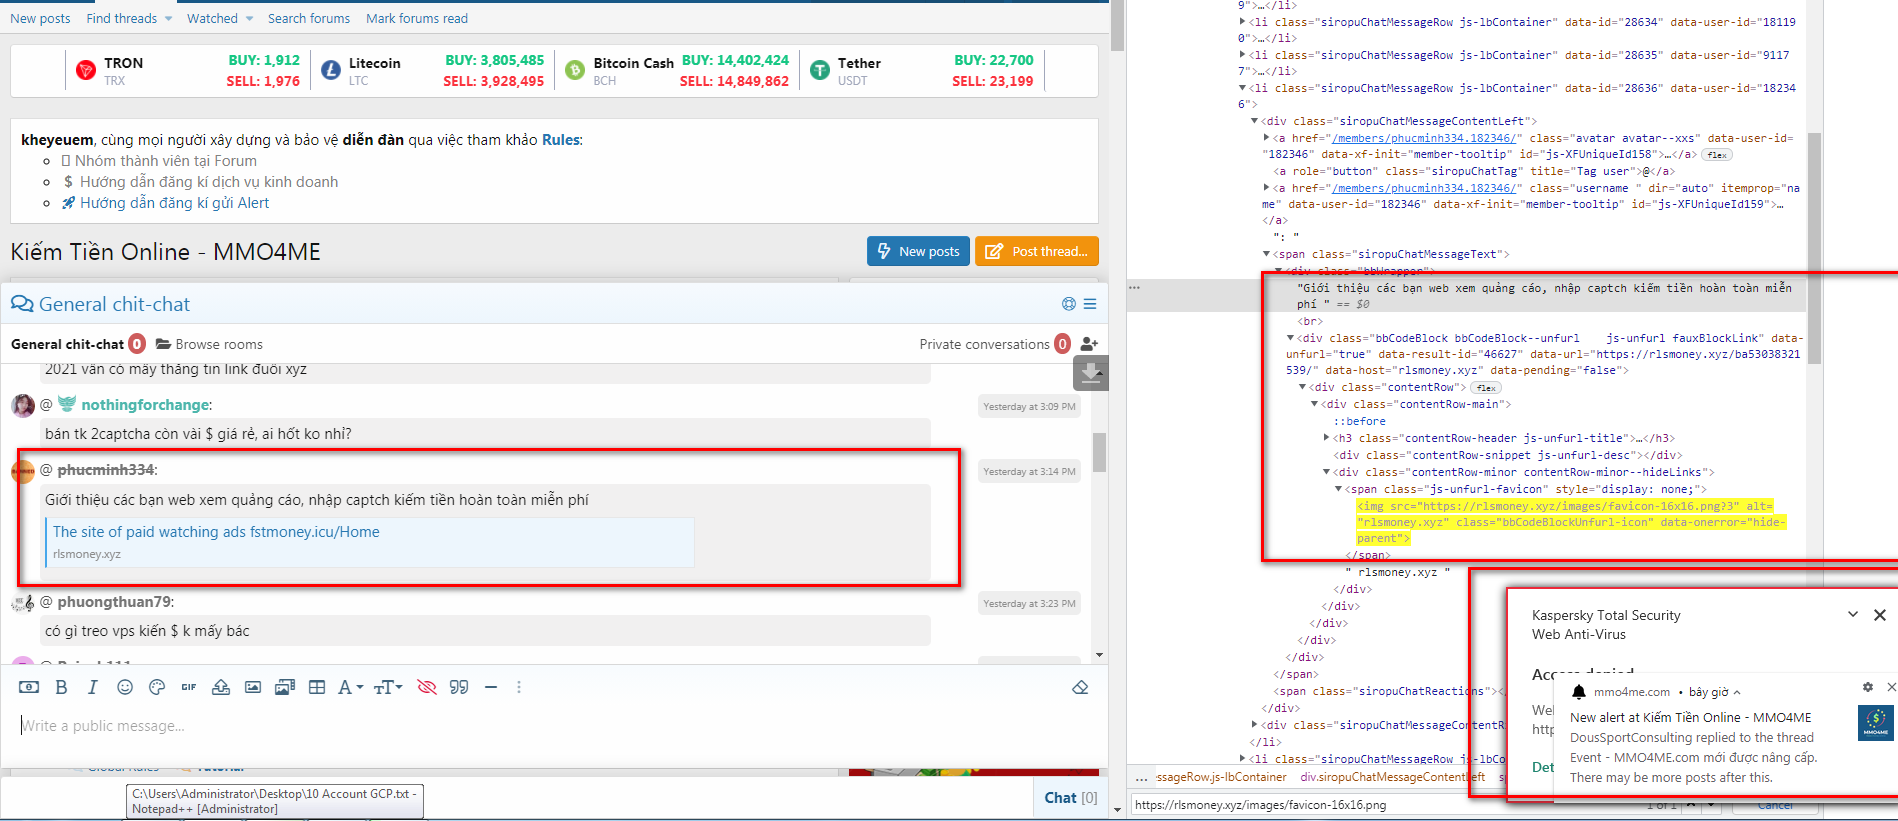Viewport: 1898px width, 821px height.
Task: Select the Search forums menu item
Action: pyautogui.click(x=308, y=18)
